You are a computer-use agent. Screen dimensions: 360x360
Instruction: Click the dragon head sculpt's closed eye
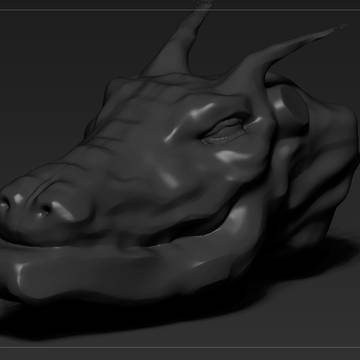(225, 130)
